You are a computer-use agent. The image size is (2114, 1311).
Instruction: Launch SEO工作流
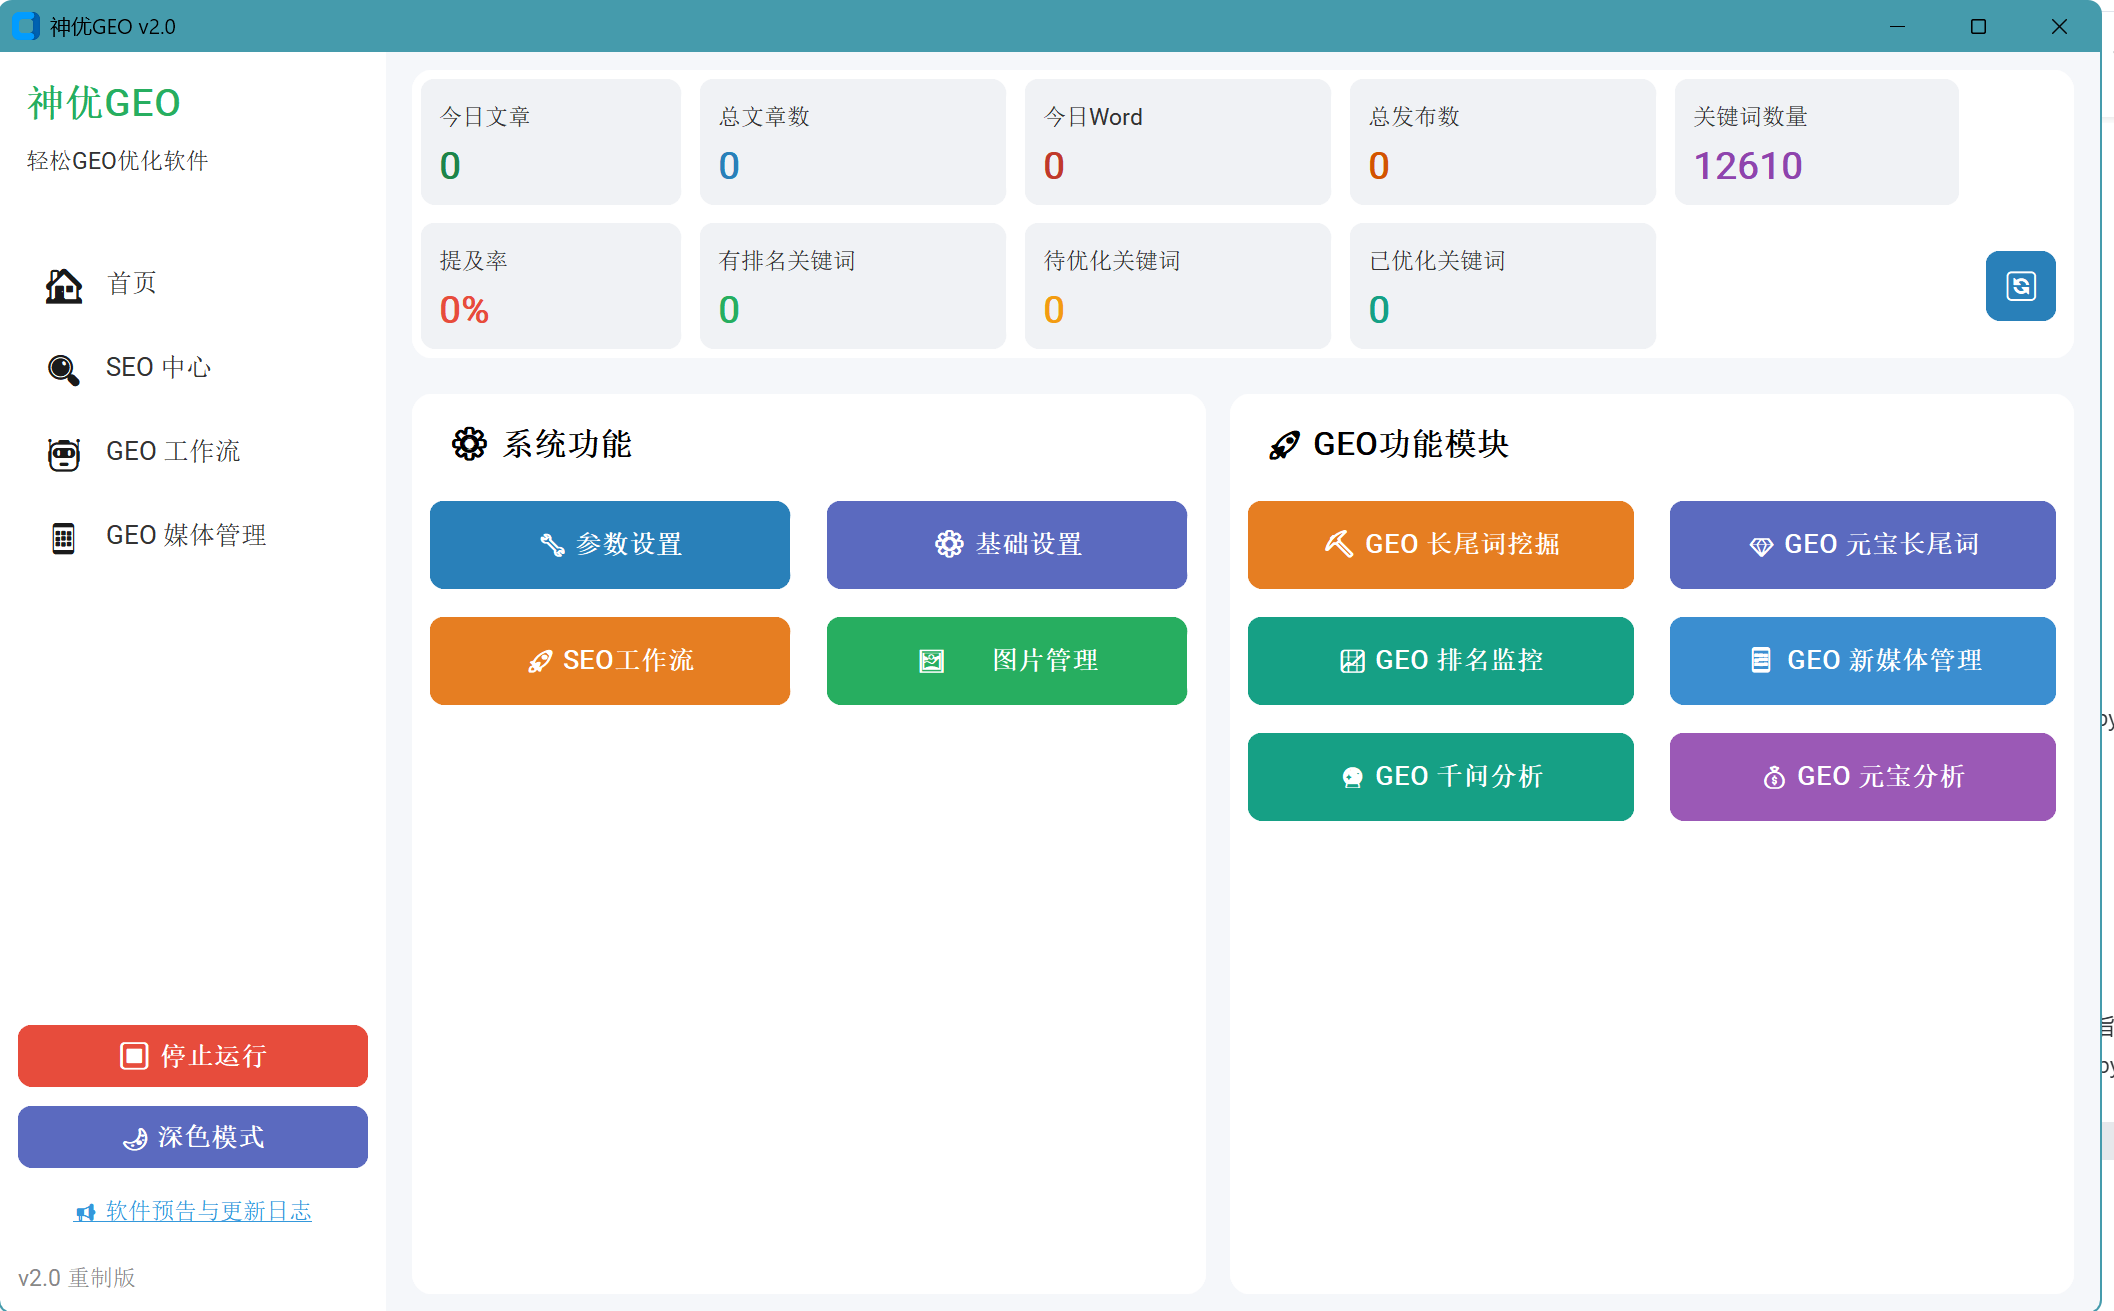610,661
